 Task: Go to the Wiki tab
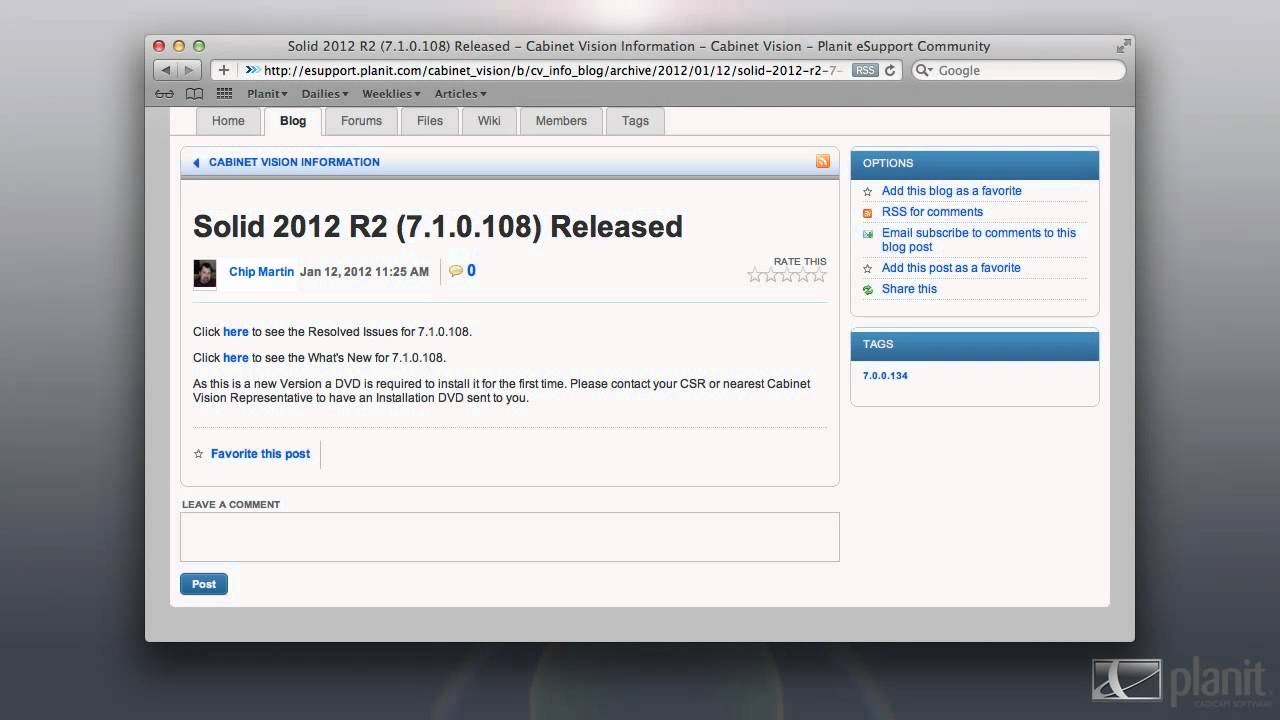point(489,121)
